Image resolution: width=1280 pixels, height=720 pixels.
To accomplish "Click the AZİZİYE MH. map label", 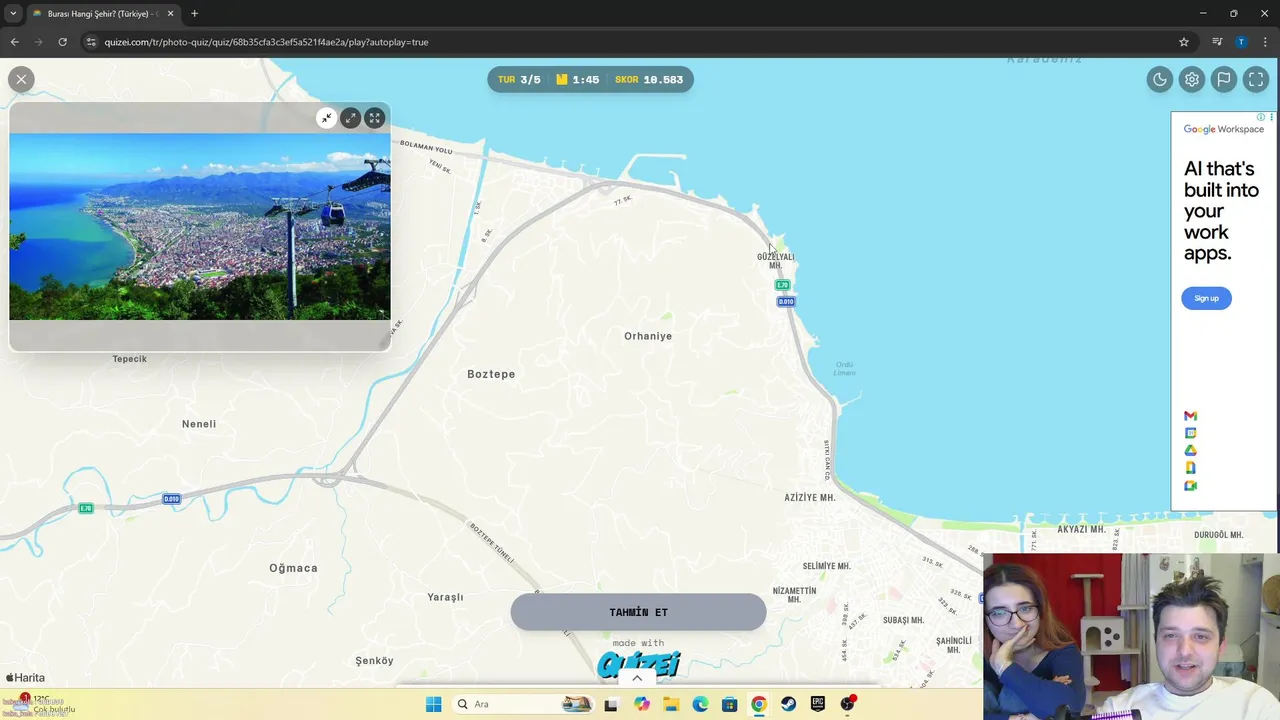I will click(810, 498).
